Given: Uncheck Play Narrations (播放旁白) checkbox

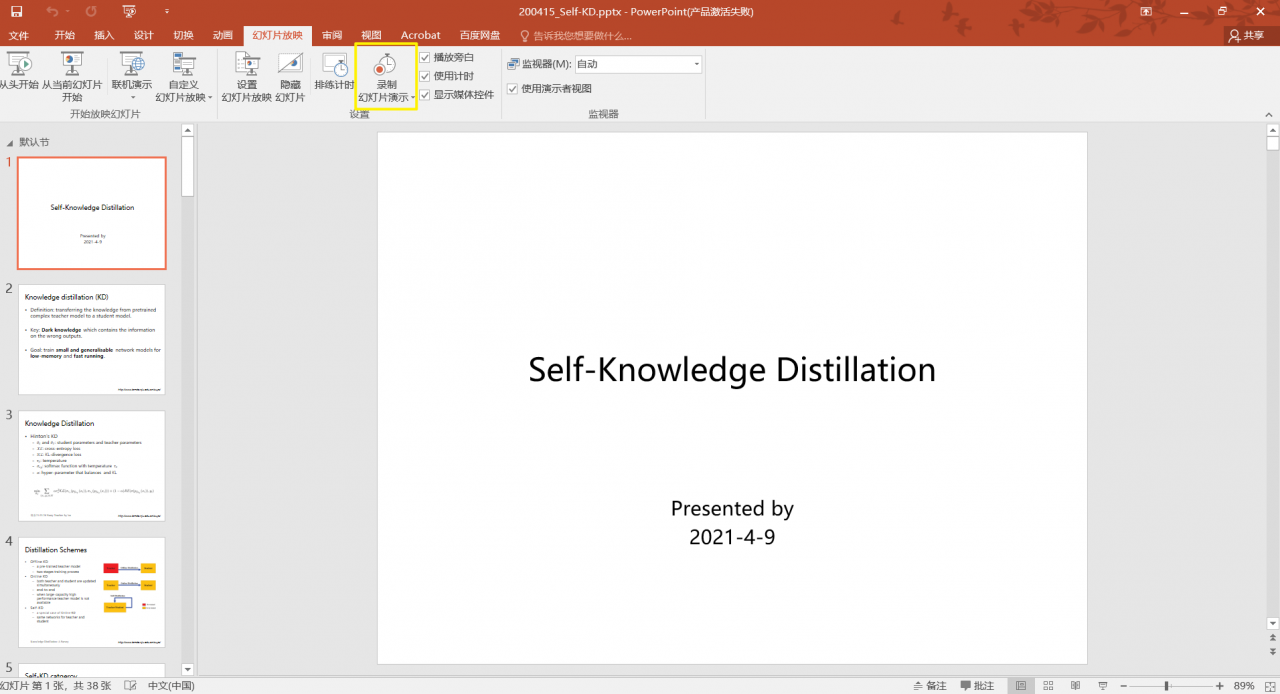Looking at the screenshot, I should 425,58.
